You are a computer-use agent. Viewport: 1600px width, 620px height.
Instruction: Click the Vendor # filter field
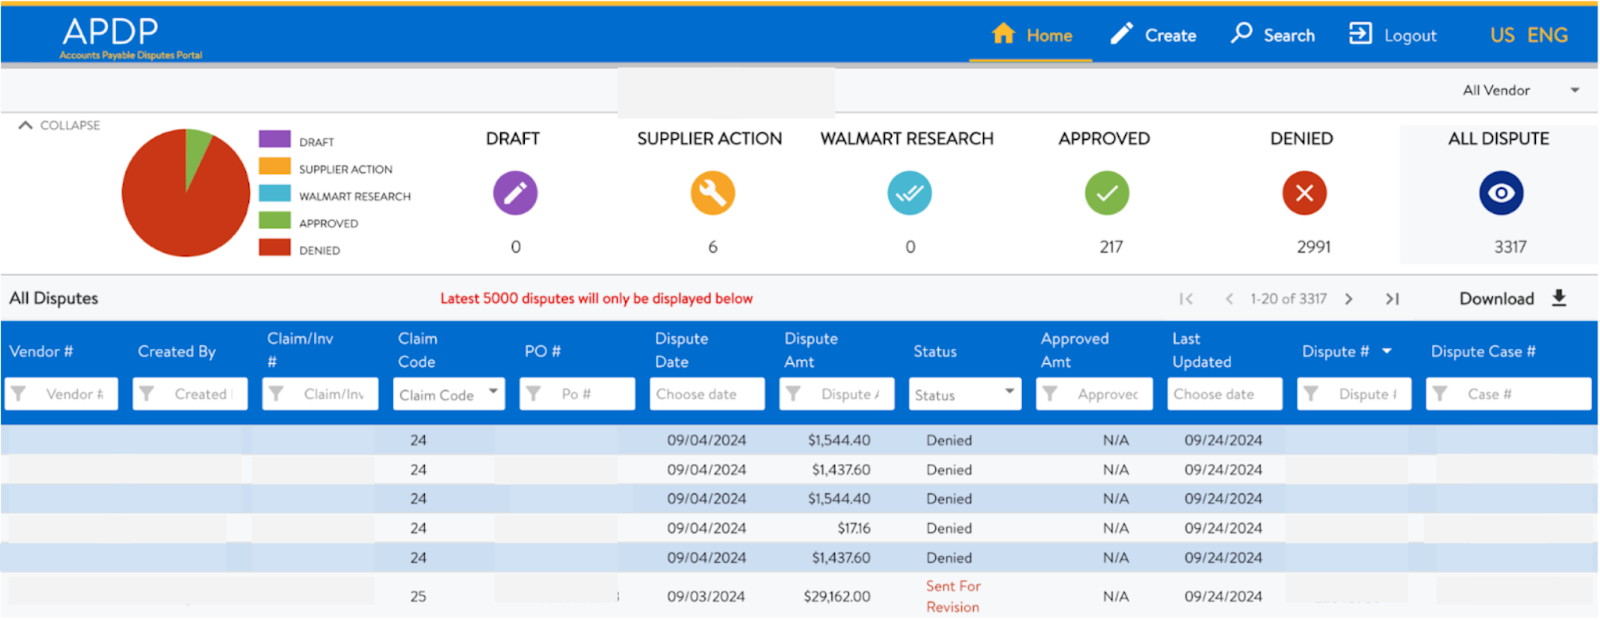click(x=62, y=394)
